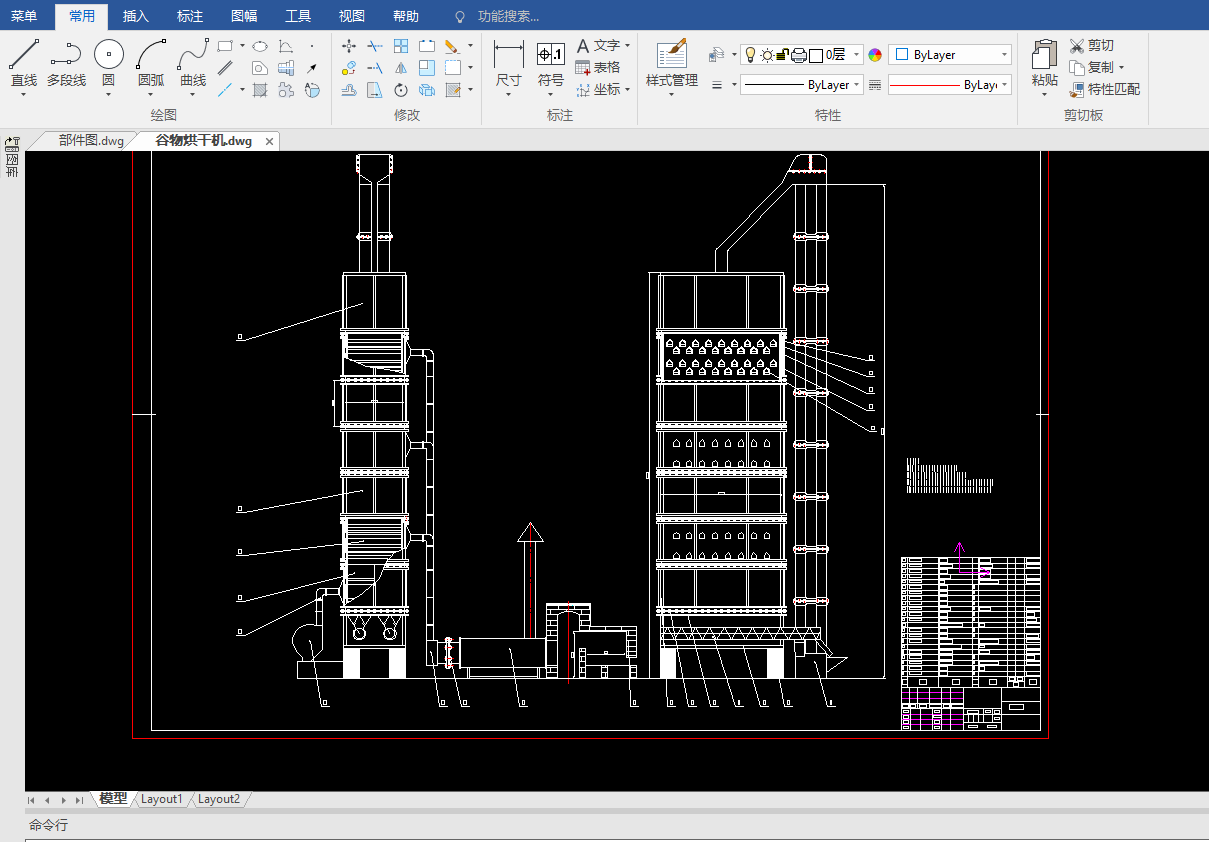Open the color wheel picker icon
This screenshot has height=842, width=1209.
[875, 55]
